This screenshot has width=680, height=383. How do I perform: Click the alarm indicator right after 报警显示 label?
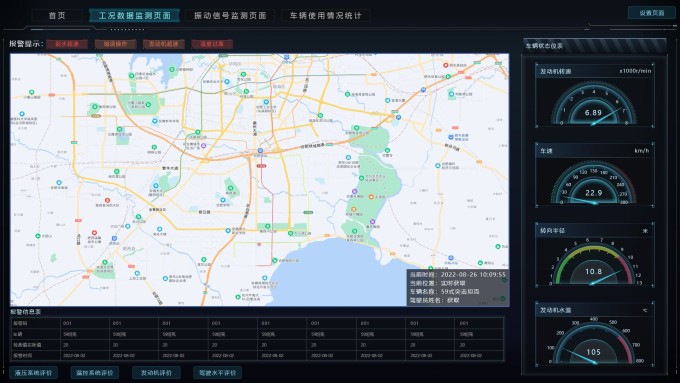(67, 44)
